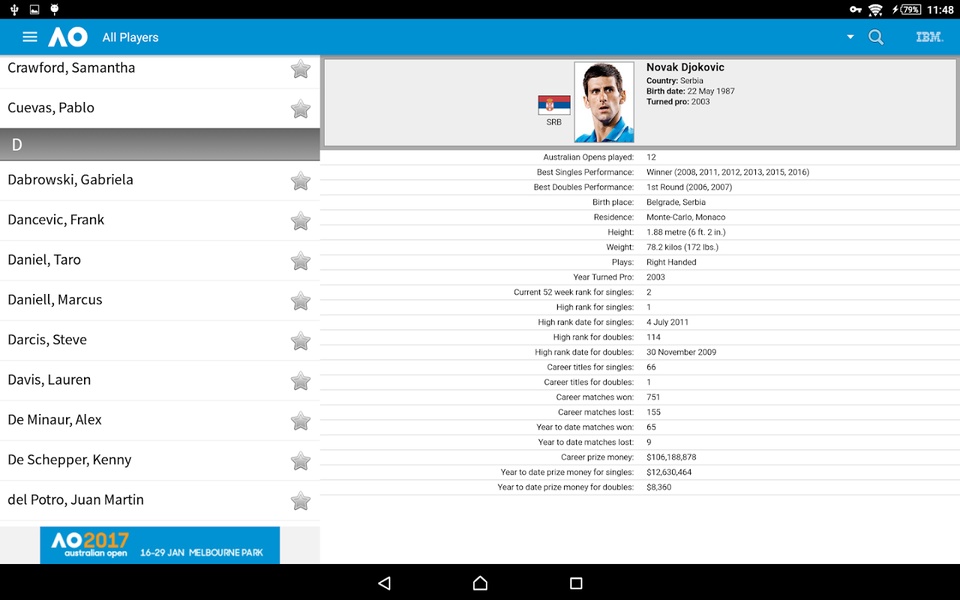Tap the Wi-Fi status icon
This screenshot has height=600, width=960.
coord(876,9)
